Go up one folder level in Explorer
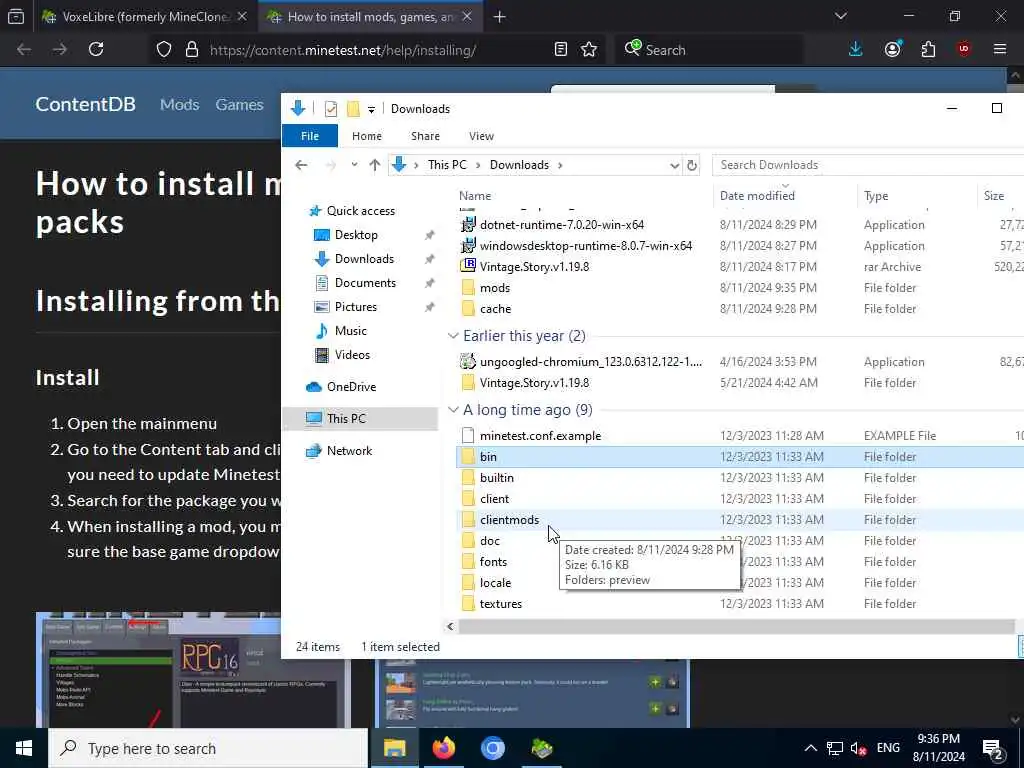Image resolution: width=1024 pixels, height=768 pixels. tap(374, 165)
